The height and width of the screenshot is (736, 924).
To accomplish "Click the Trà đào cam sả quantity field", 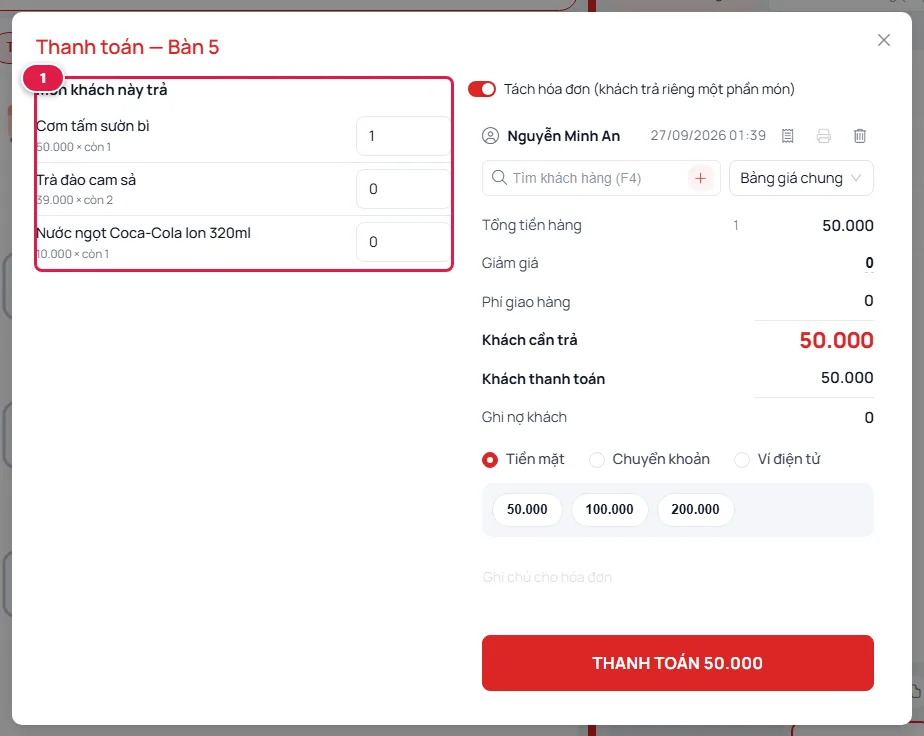I will tap(403, 189).
